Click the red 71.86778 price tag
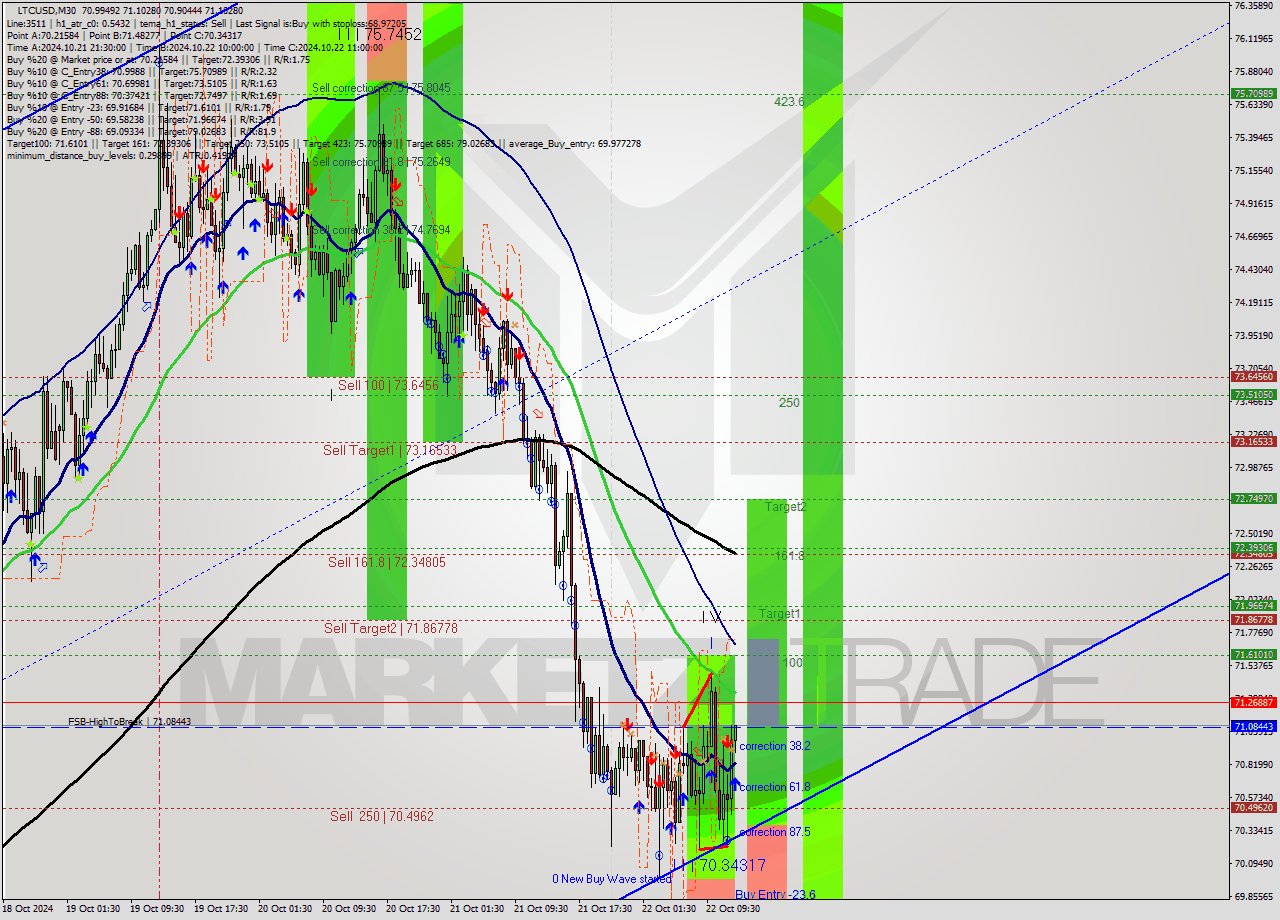 coord(1253,620)
